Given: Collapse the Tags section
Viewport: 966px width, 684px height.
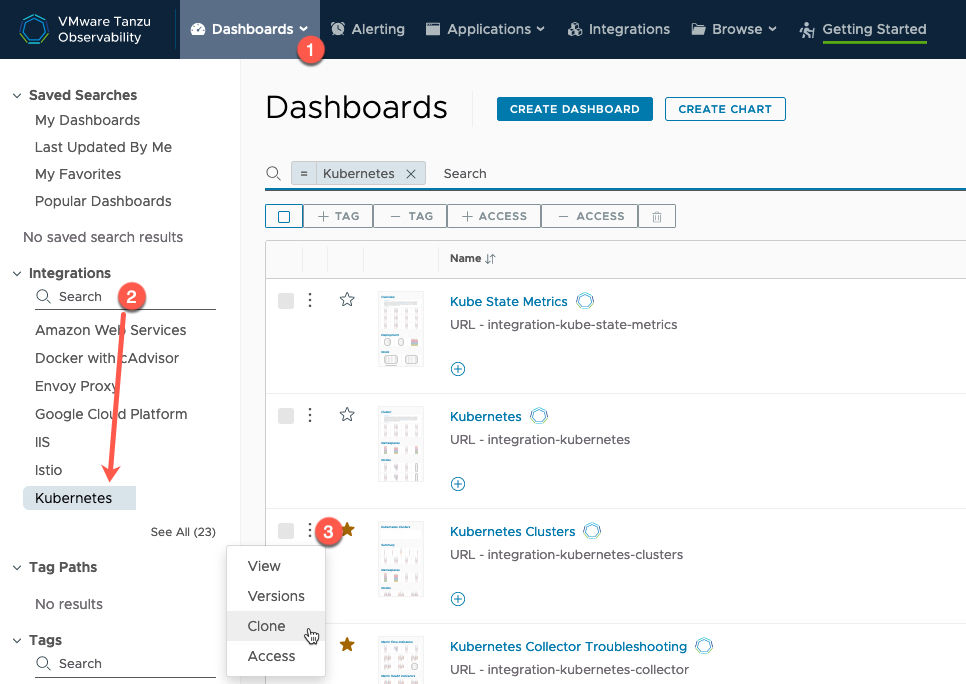Looking at the screenshot, I should (17, 640).
